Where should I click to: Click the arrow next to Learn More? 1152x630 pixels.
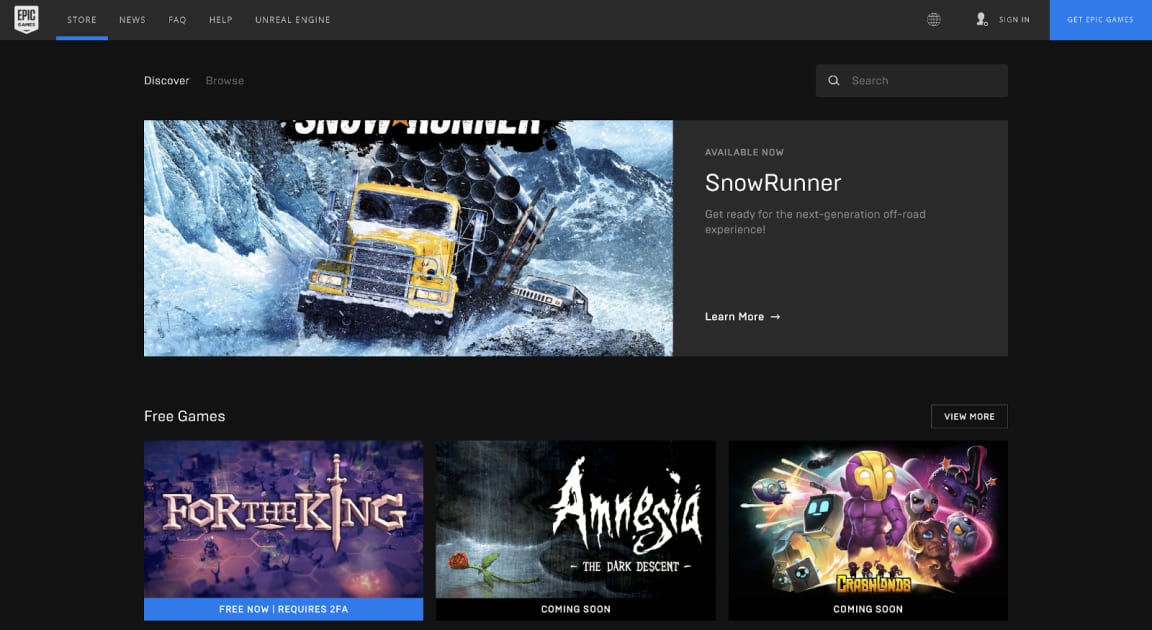pyautogui.click(x=775, y=317)
